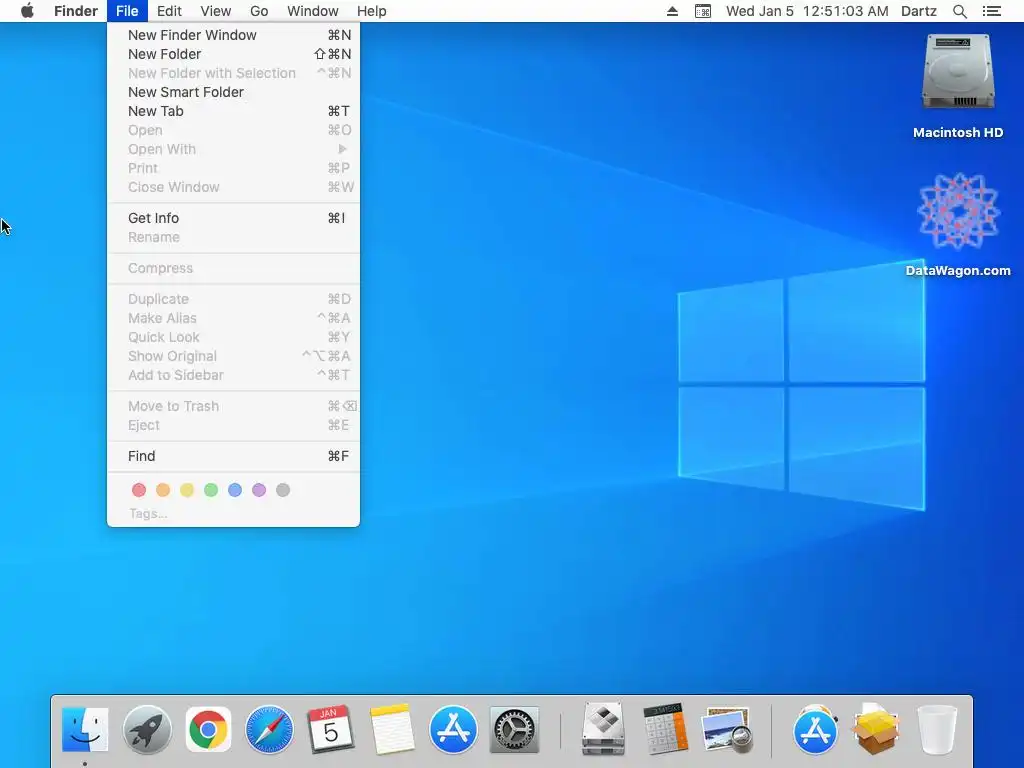Apply the gray tag color
The image size is (1024, 768).
pos(283,490)
